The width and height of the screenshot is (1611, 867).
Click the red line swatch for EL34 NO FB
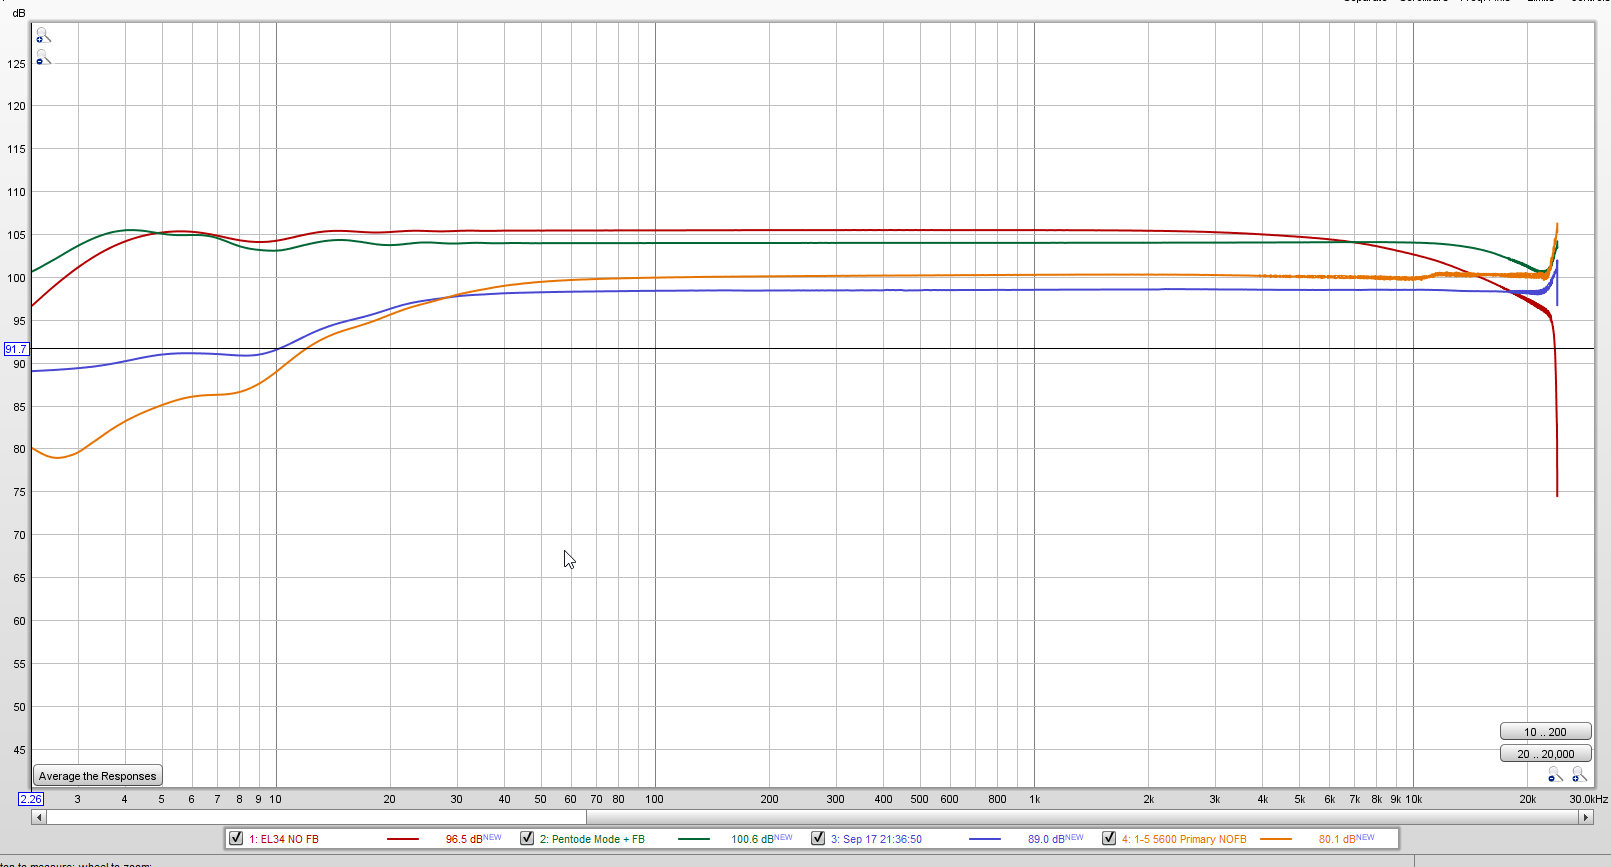pyautogui.click(x=403, y=839)
